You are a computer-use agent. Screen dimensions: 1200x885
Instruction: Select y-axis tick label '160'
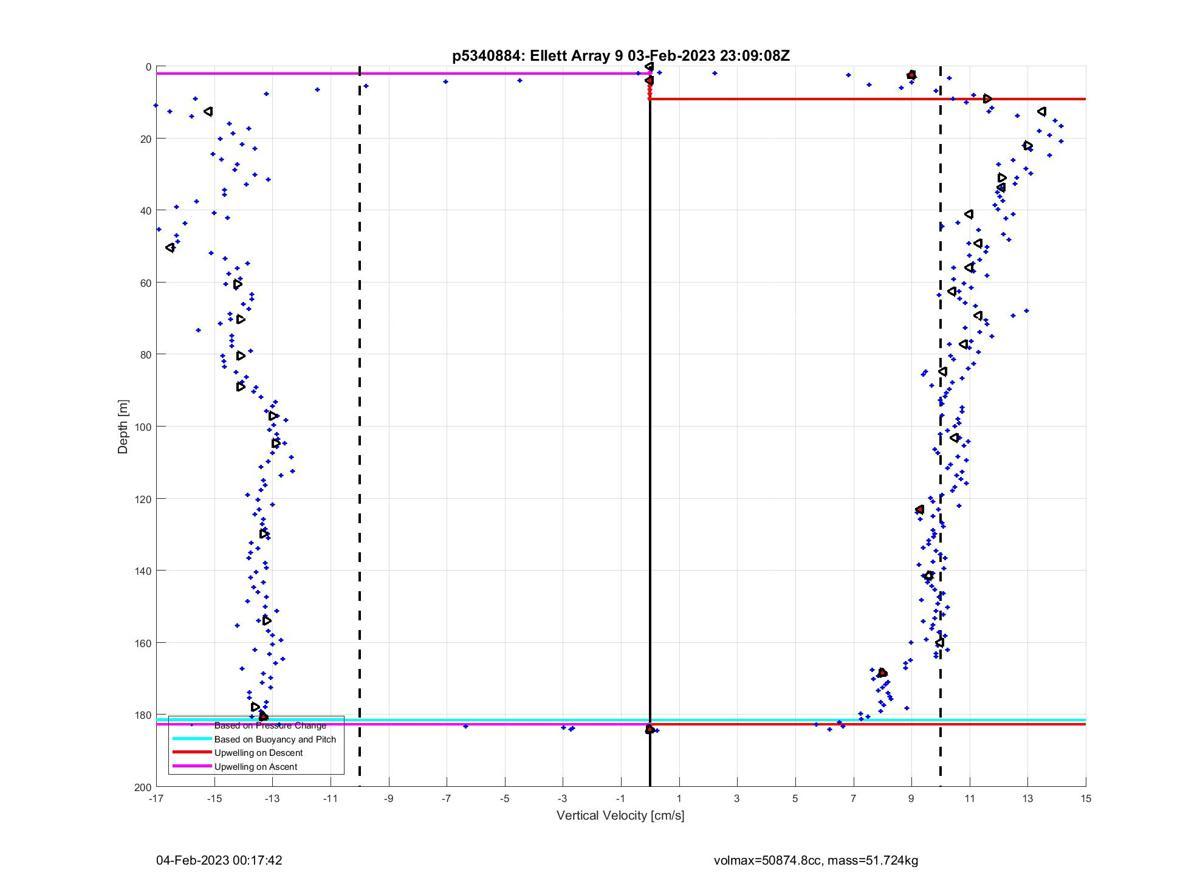tap(143, 643)
